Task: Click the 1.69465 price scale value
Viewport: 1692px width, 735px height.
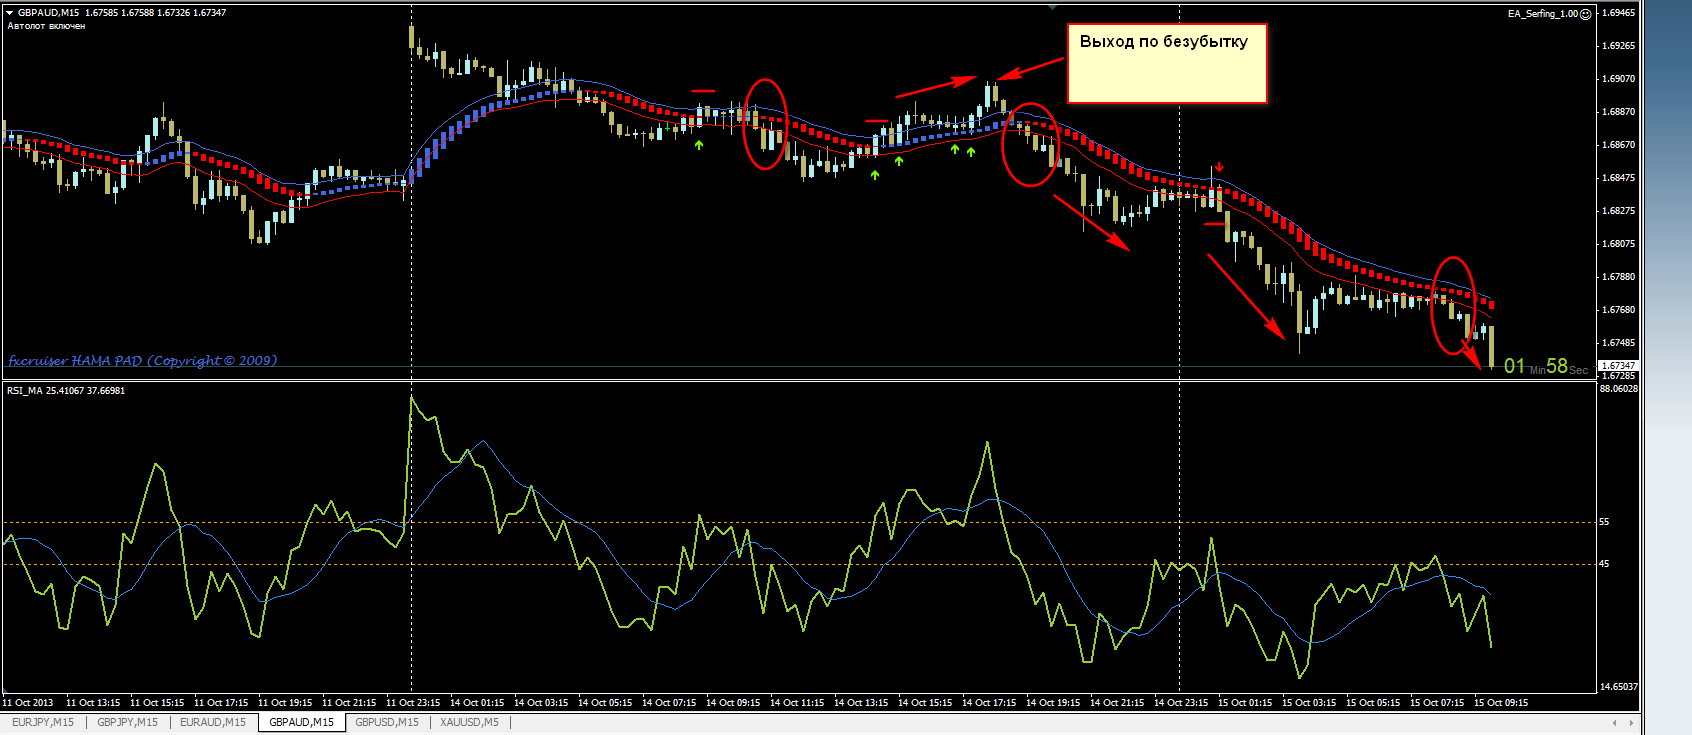Action: (x=1619, y=13)
